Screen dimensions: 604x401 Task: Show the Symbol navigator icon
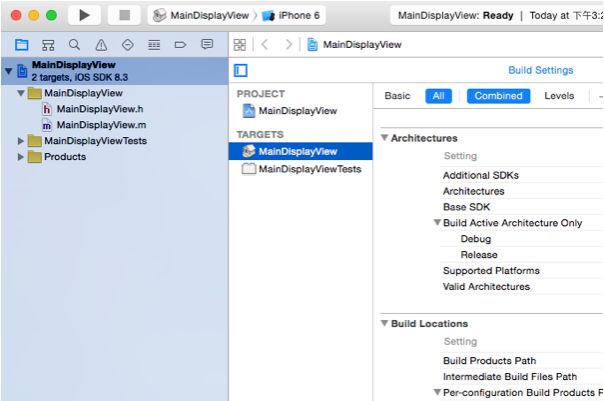pyautogui.click(x=48, y=45)
